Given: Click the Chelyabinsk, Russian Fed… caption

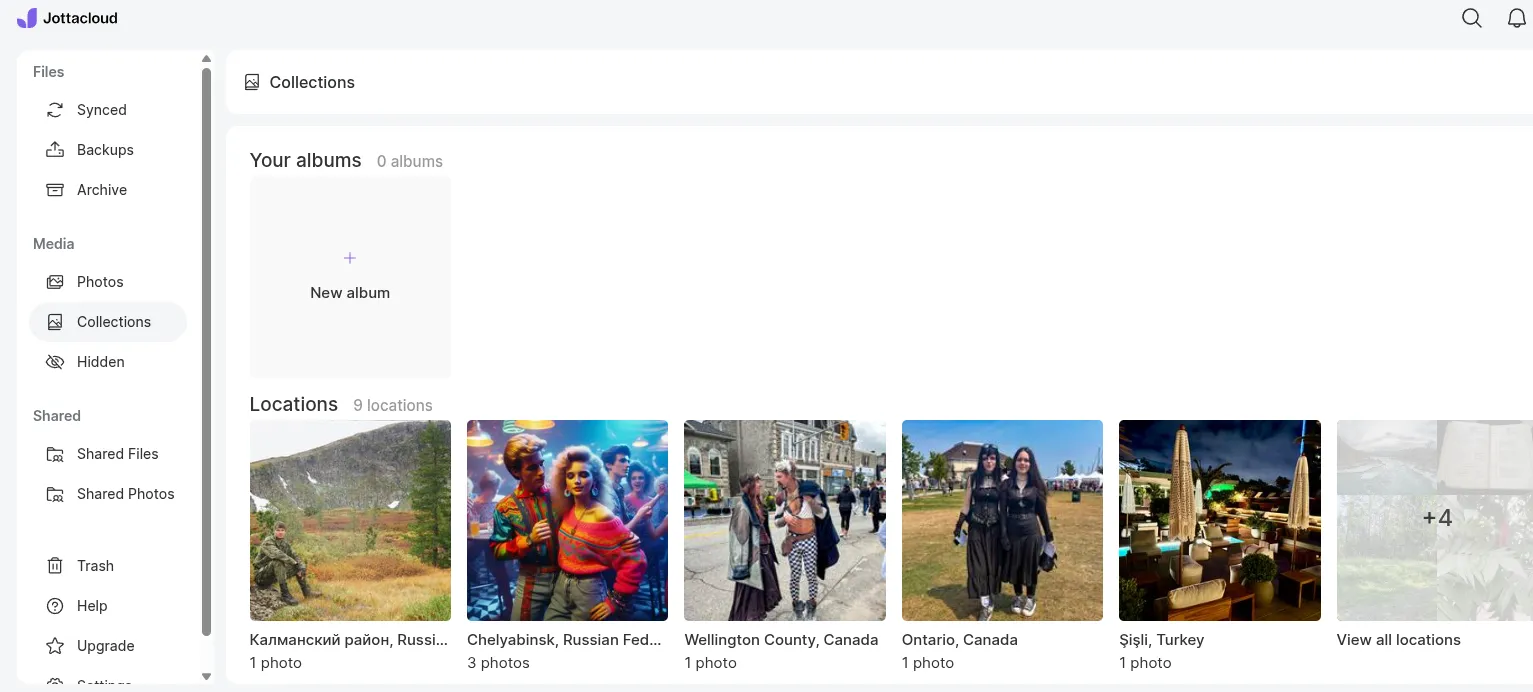Looking at the screenshot, I should [564, 640].
